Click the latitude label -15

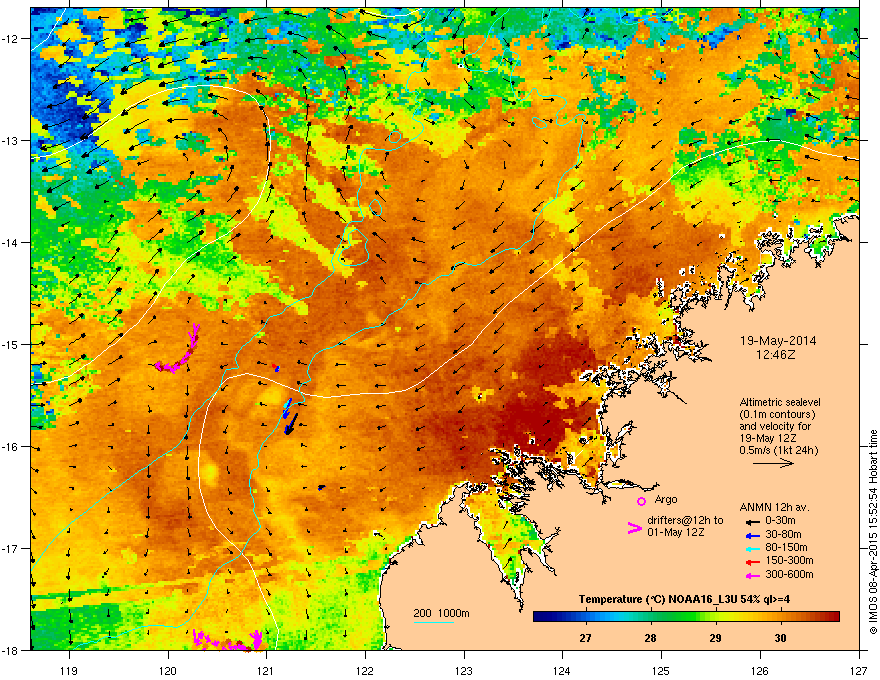pyautogui.click(x=10, y=344)
